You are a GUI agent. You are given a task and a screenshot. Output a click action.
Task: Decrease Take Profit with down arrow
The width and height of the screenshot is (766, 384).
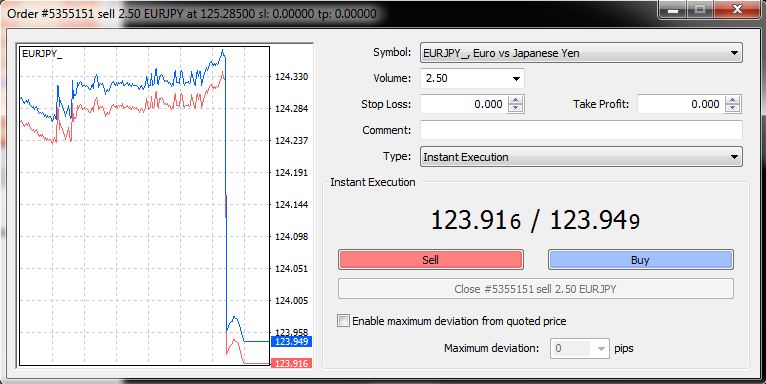pyautogui.click(x=732, y=108)
